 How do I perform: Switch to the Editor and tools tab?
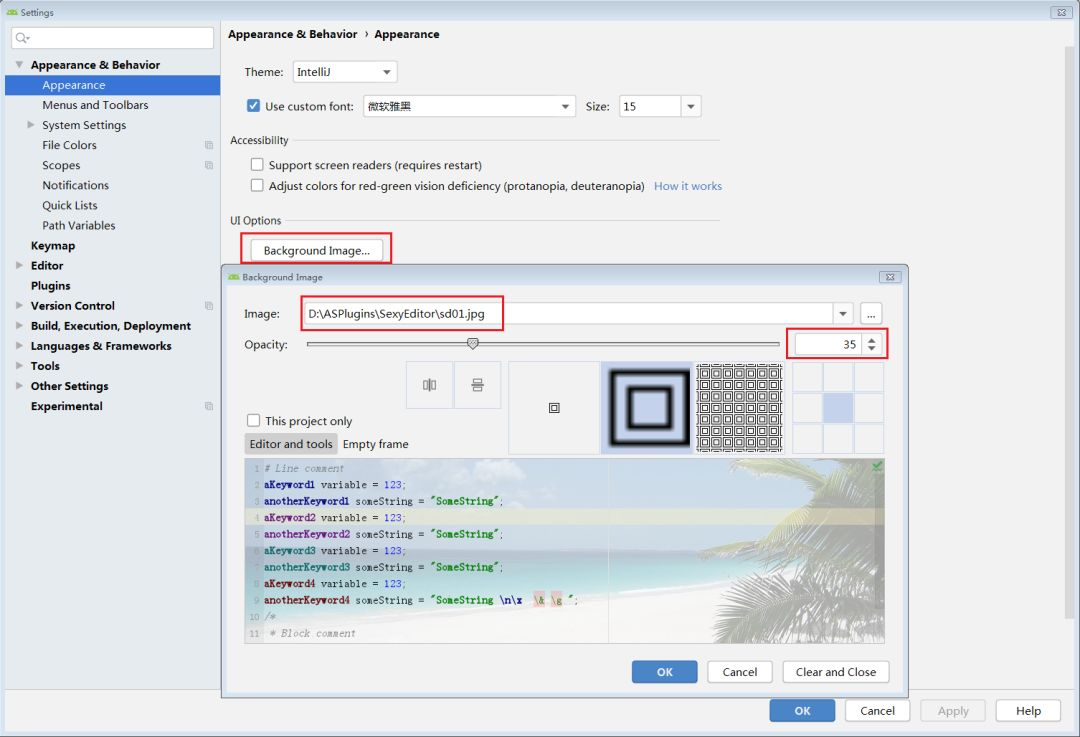pos(291,444)
